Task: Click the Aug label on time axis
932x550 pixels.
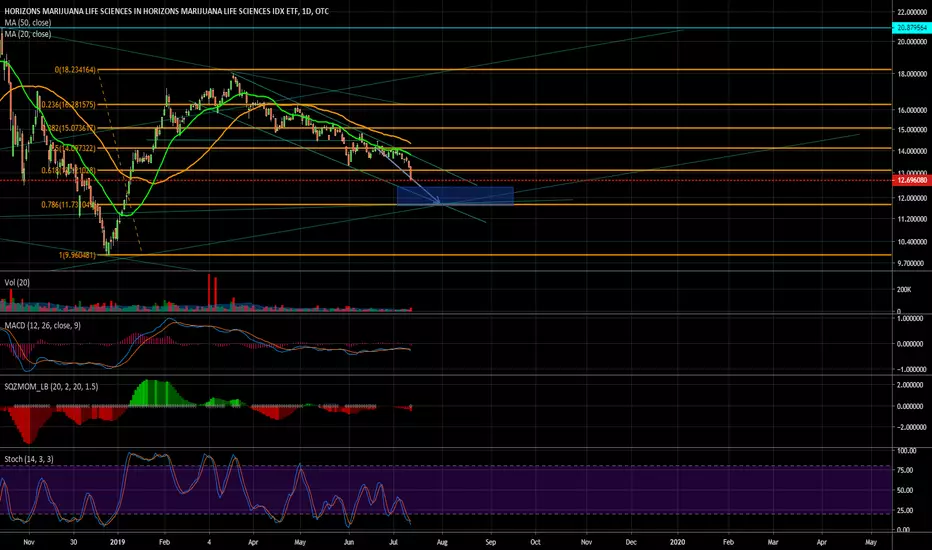Action: [442, 542]
